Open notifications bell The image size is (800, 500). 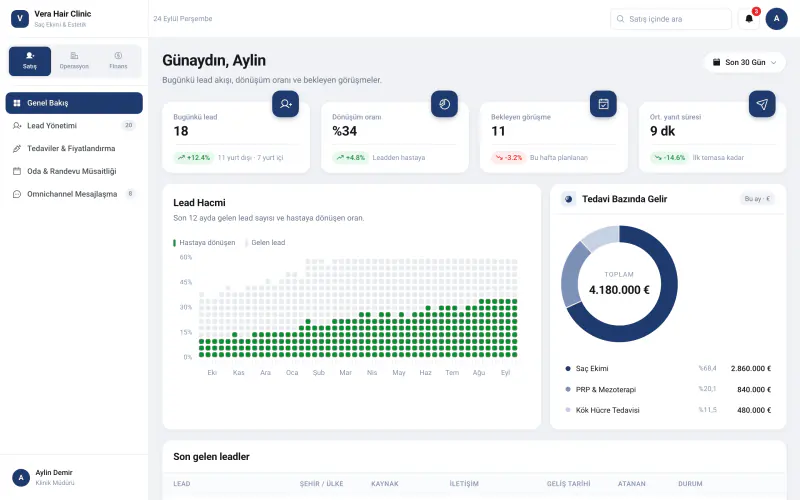pos(749,19)
